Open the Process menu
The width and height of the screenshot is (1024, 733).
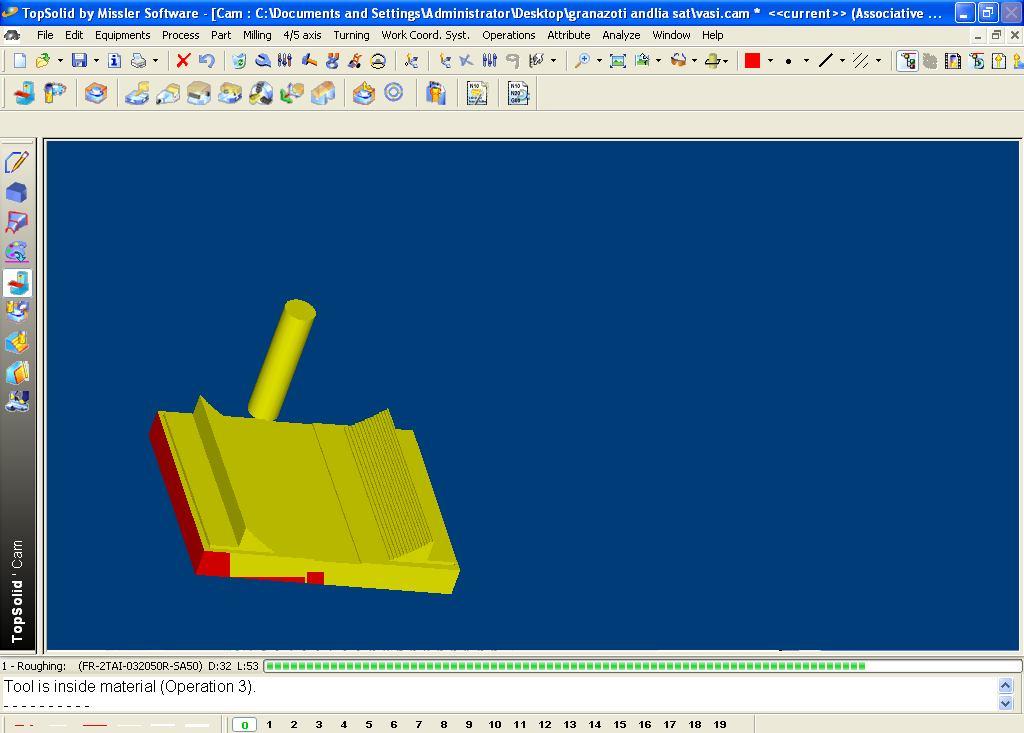tap(181, 35)
